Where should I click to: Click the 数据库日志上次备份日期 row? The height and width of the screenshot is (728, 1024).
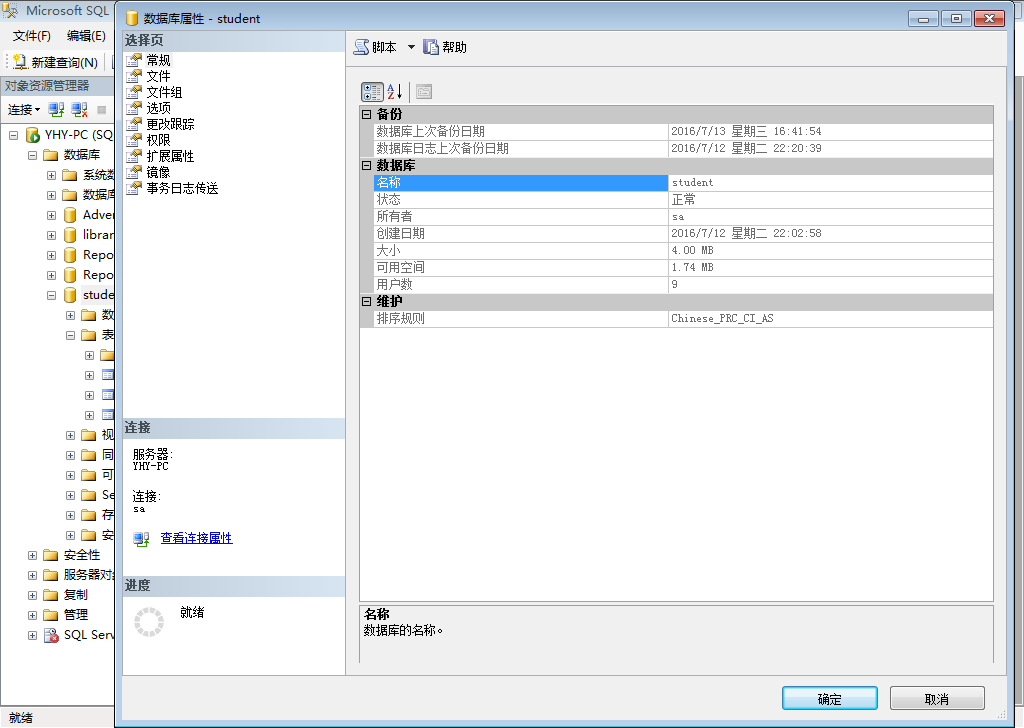[x=683, y=148]
